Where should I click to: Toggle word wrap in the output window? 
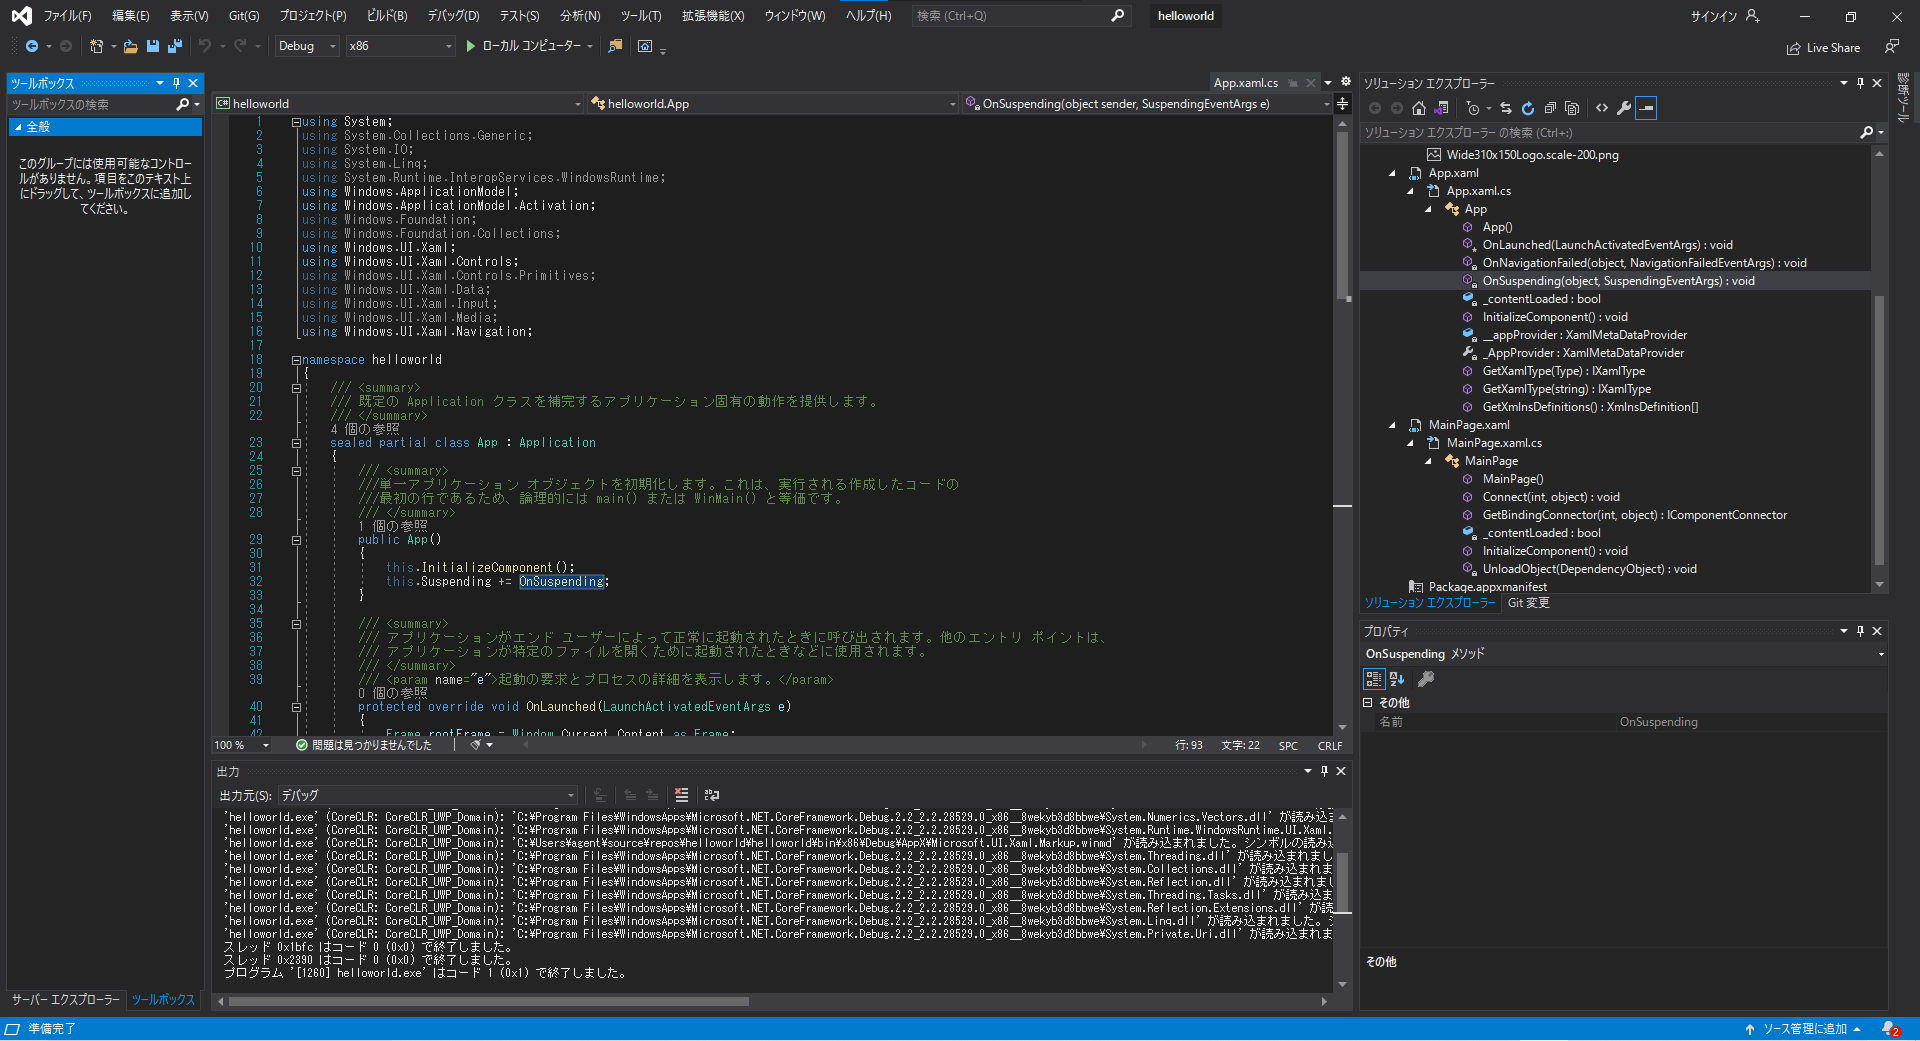tap(711, 795)
